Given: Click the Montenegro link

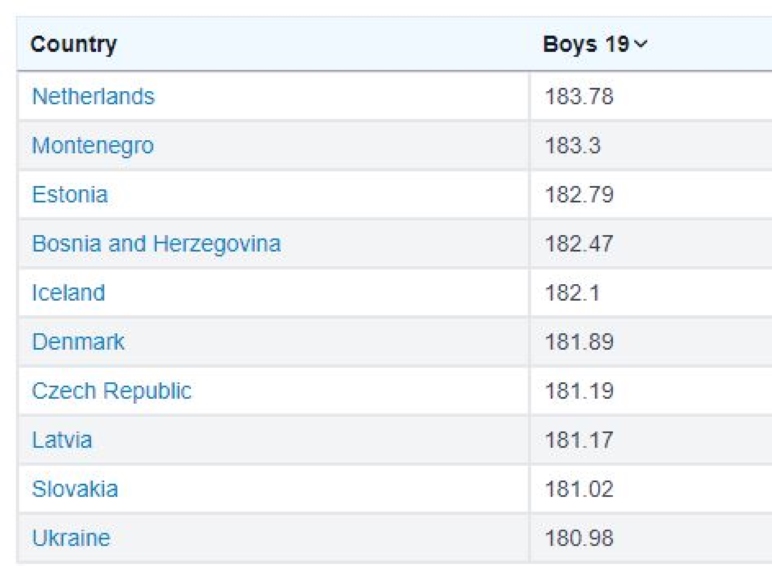Looking at the screenshot, I should (93, 146).
